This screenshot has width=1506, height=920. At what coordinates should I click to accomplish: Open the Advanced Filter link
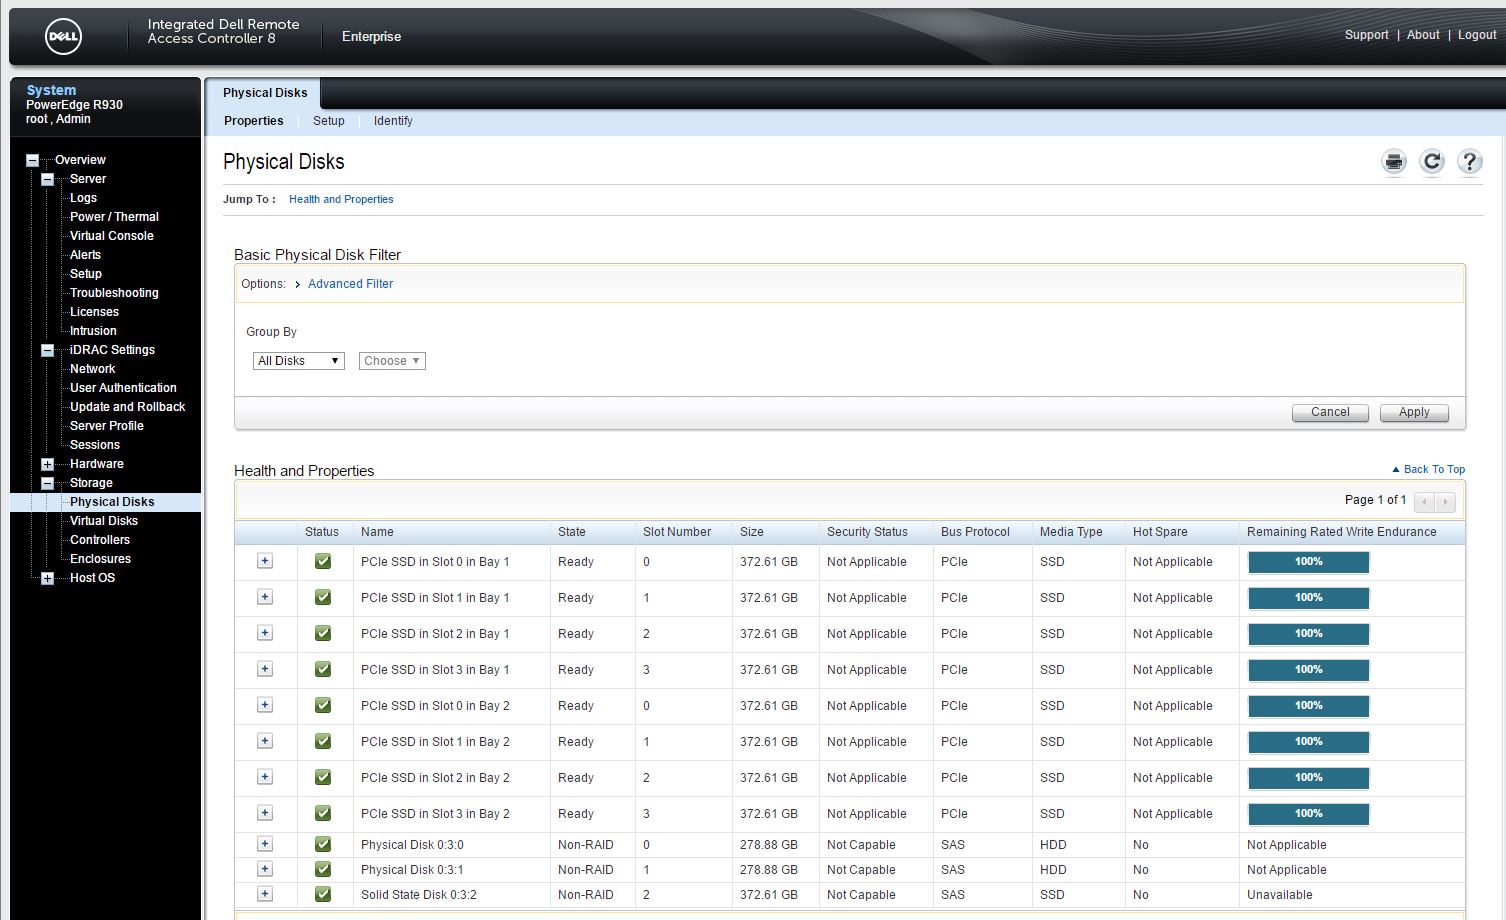point(350,284)
